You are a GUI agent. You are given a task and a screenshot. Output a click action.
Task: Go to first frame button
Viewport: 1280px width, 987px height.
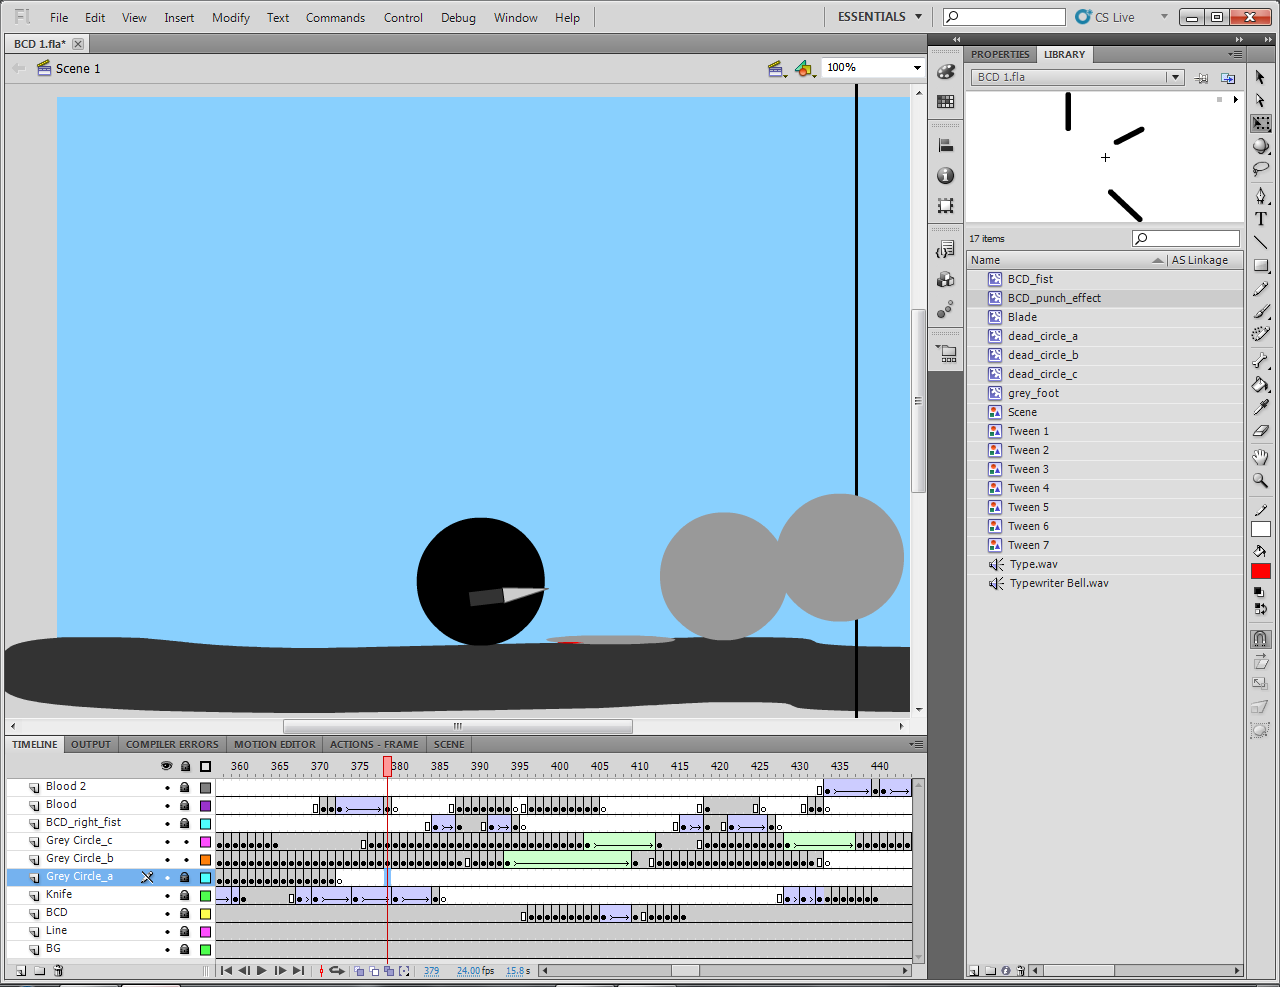coord(226,970)
